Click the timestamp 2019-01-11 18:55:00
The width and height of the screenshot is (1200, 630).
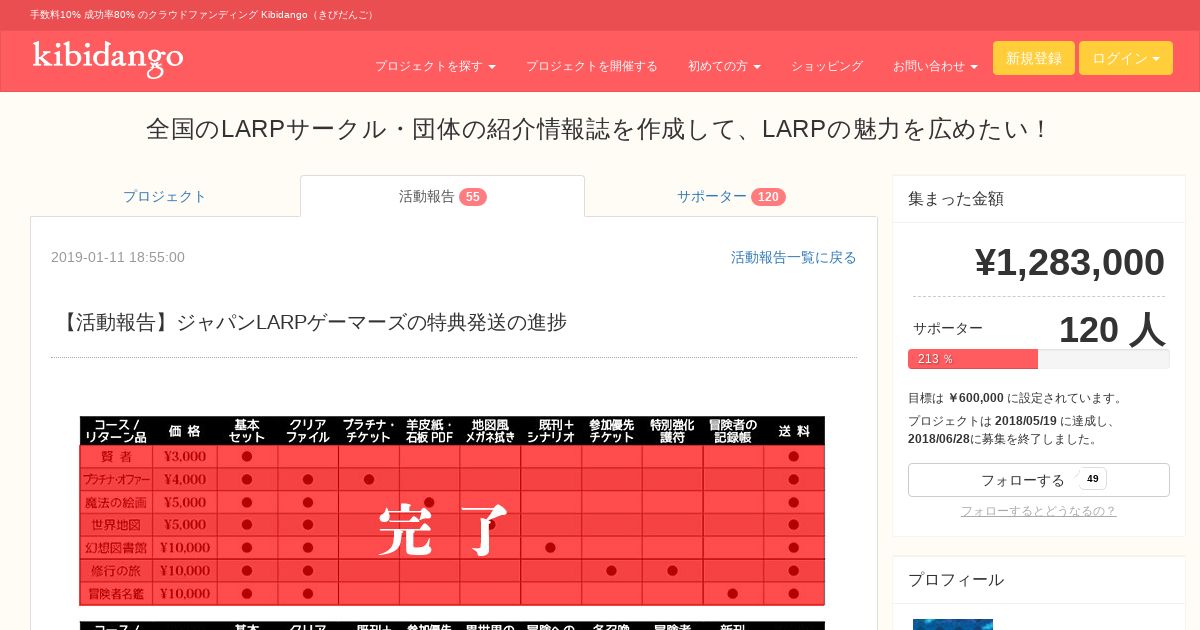(118, 257)
